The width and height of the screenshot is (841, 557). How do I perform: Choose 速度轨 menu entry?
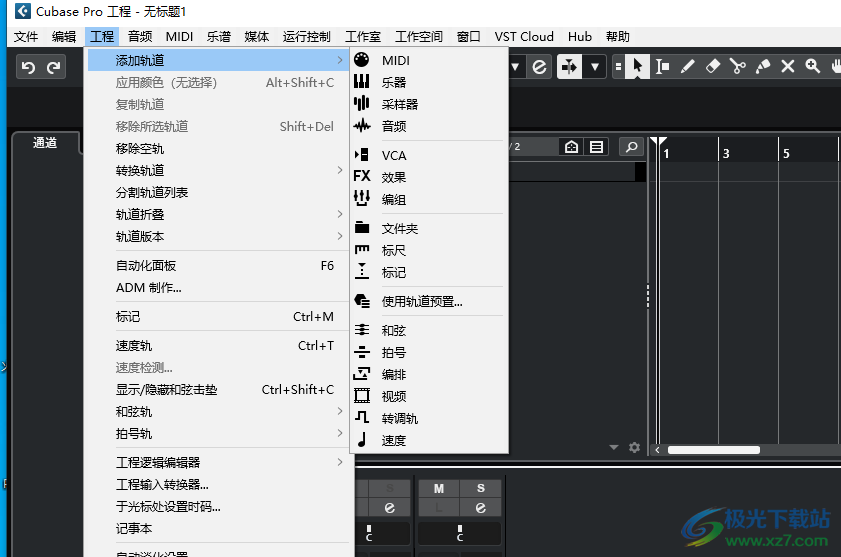(218, 345)
